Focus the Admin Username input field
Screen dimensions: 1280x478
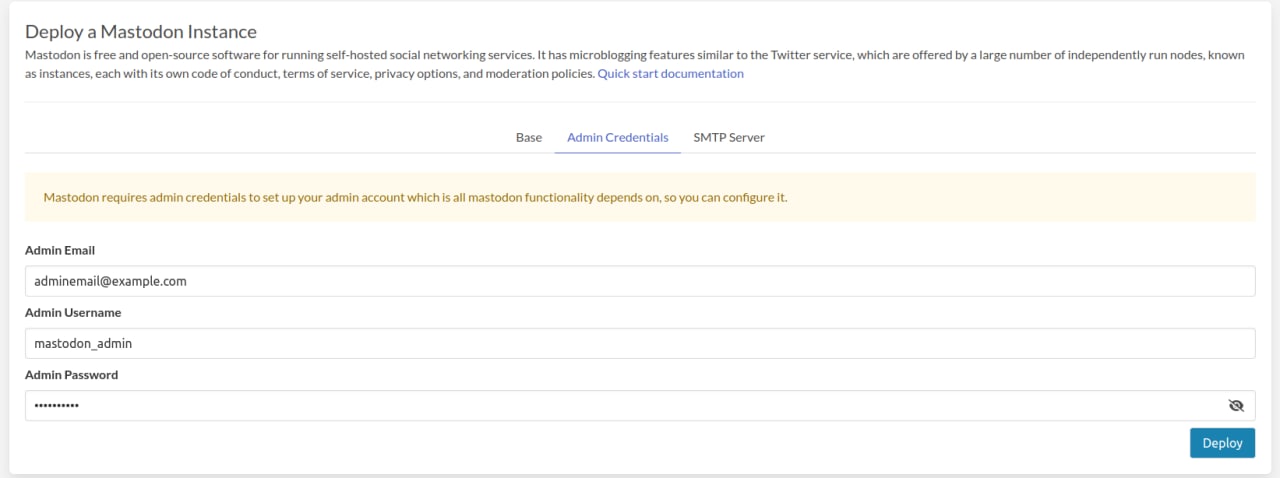[x=640, y=343]
